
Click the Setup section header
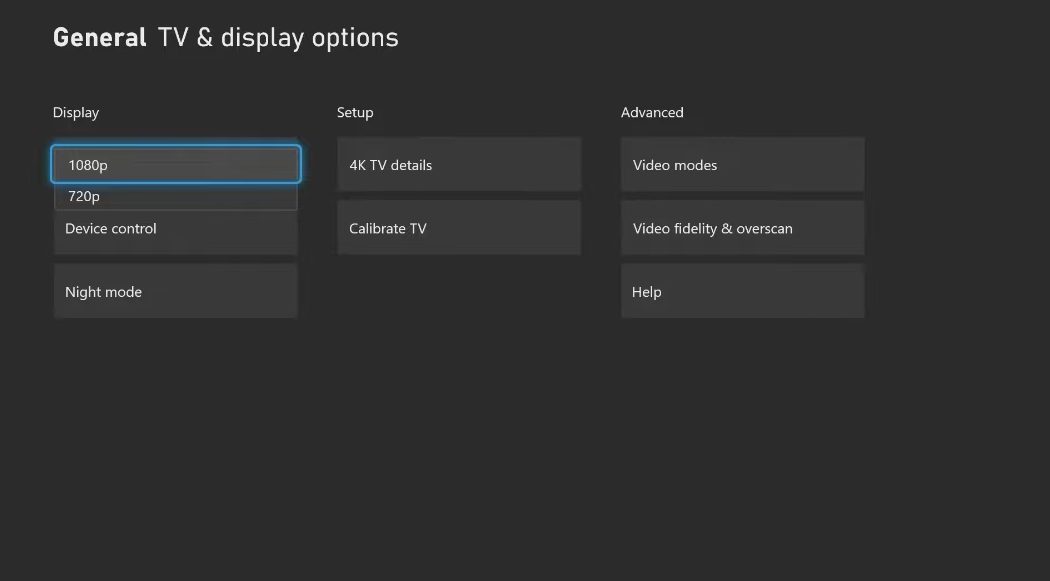[x=354, y=112]
